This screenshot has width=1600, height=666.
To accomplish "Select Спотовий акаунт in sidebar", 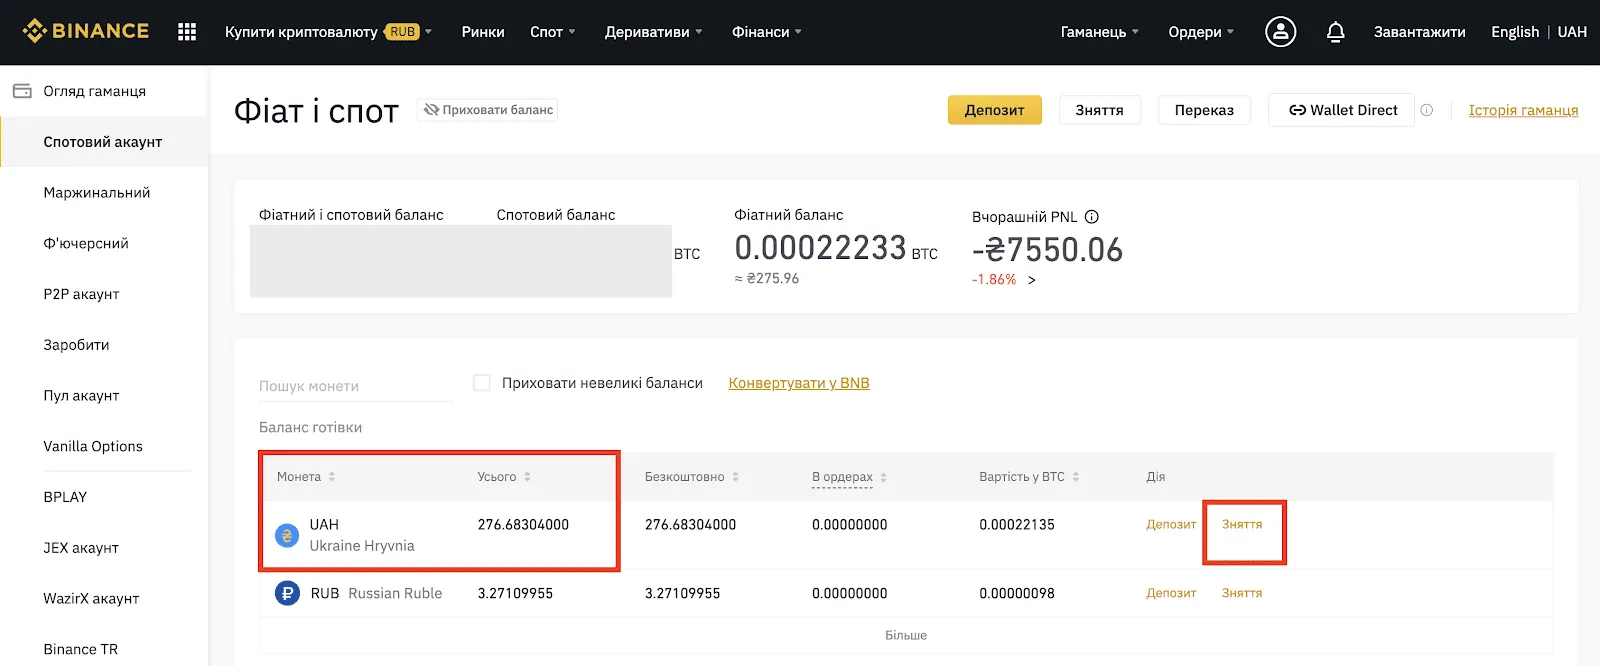I will 103,142.
